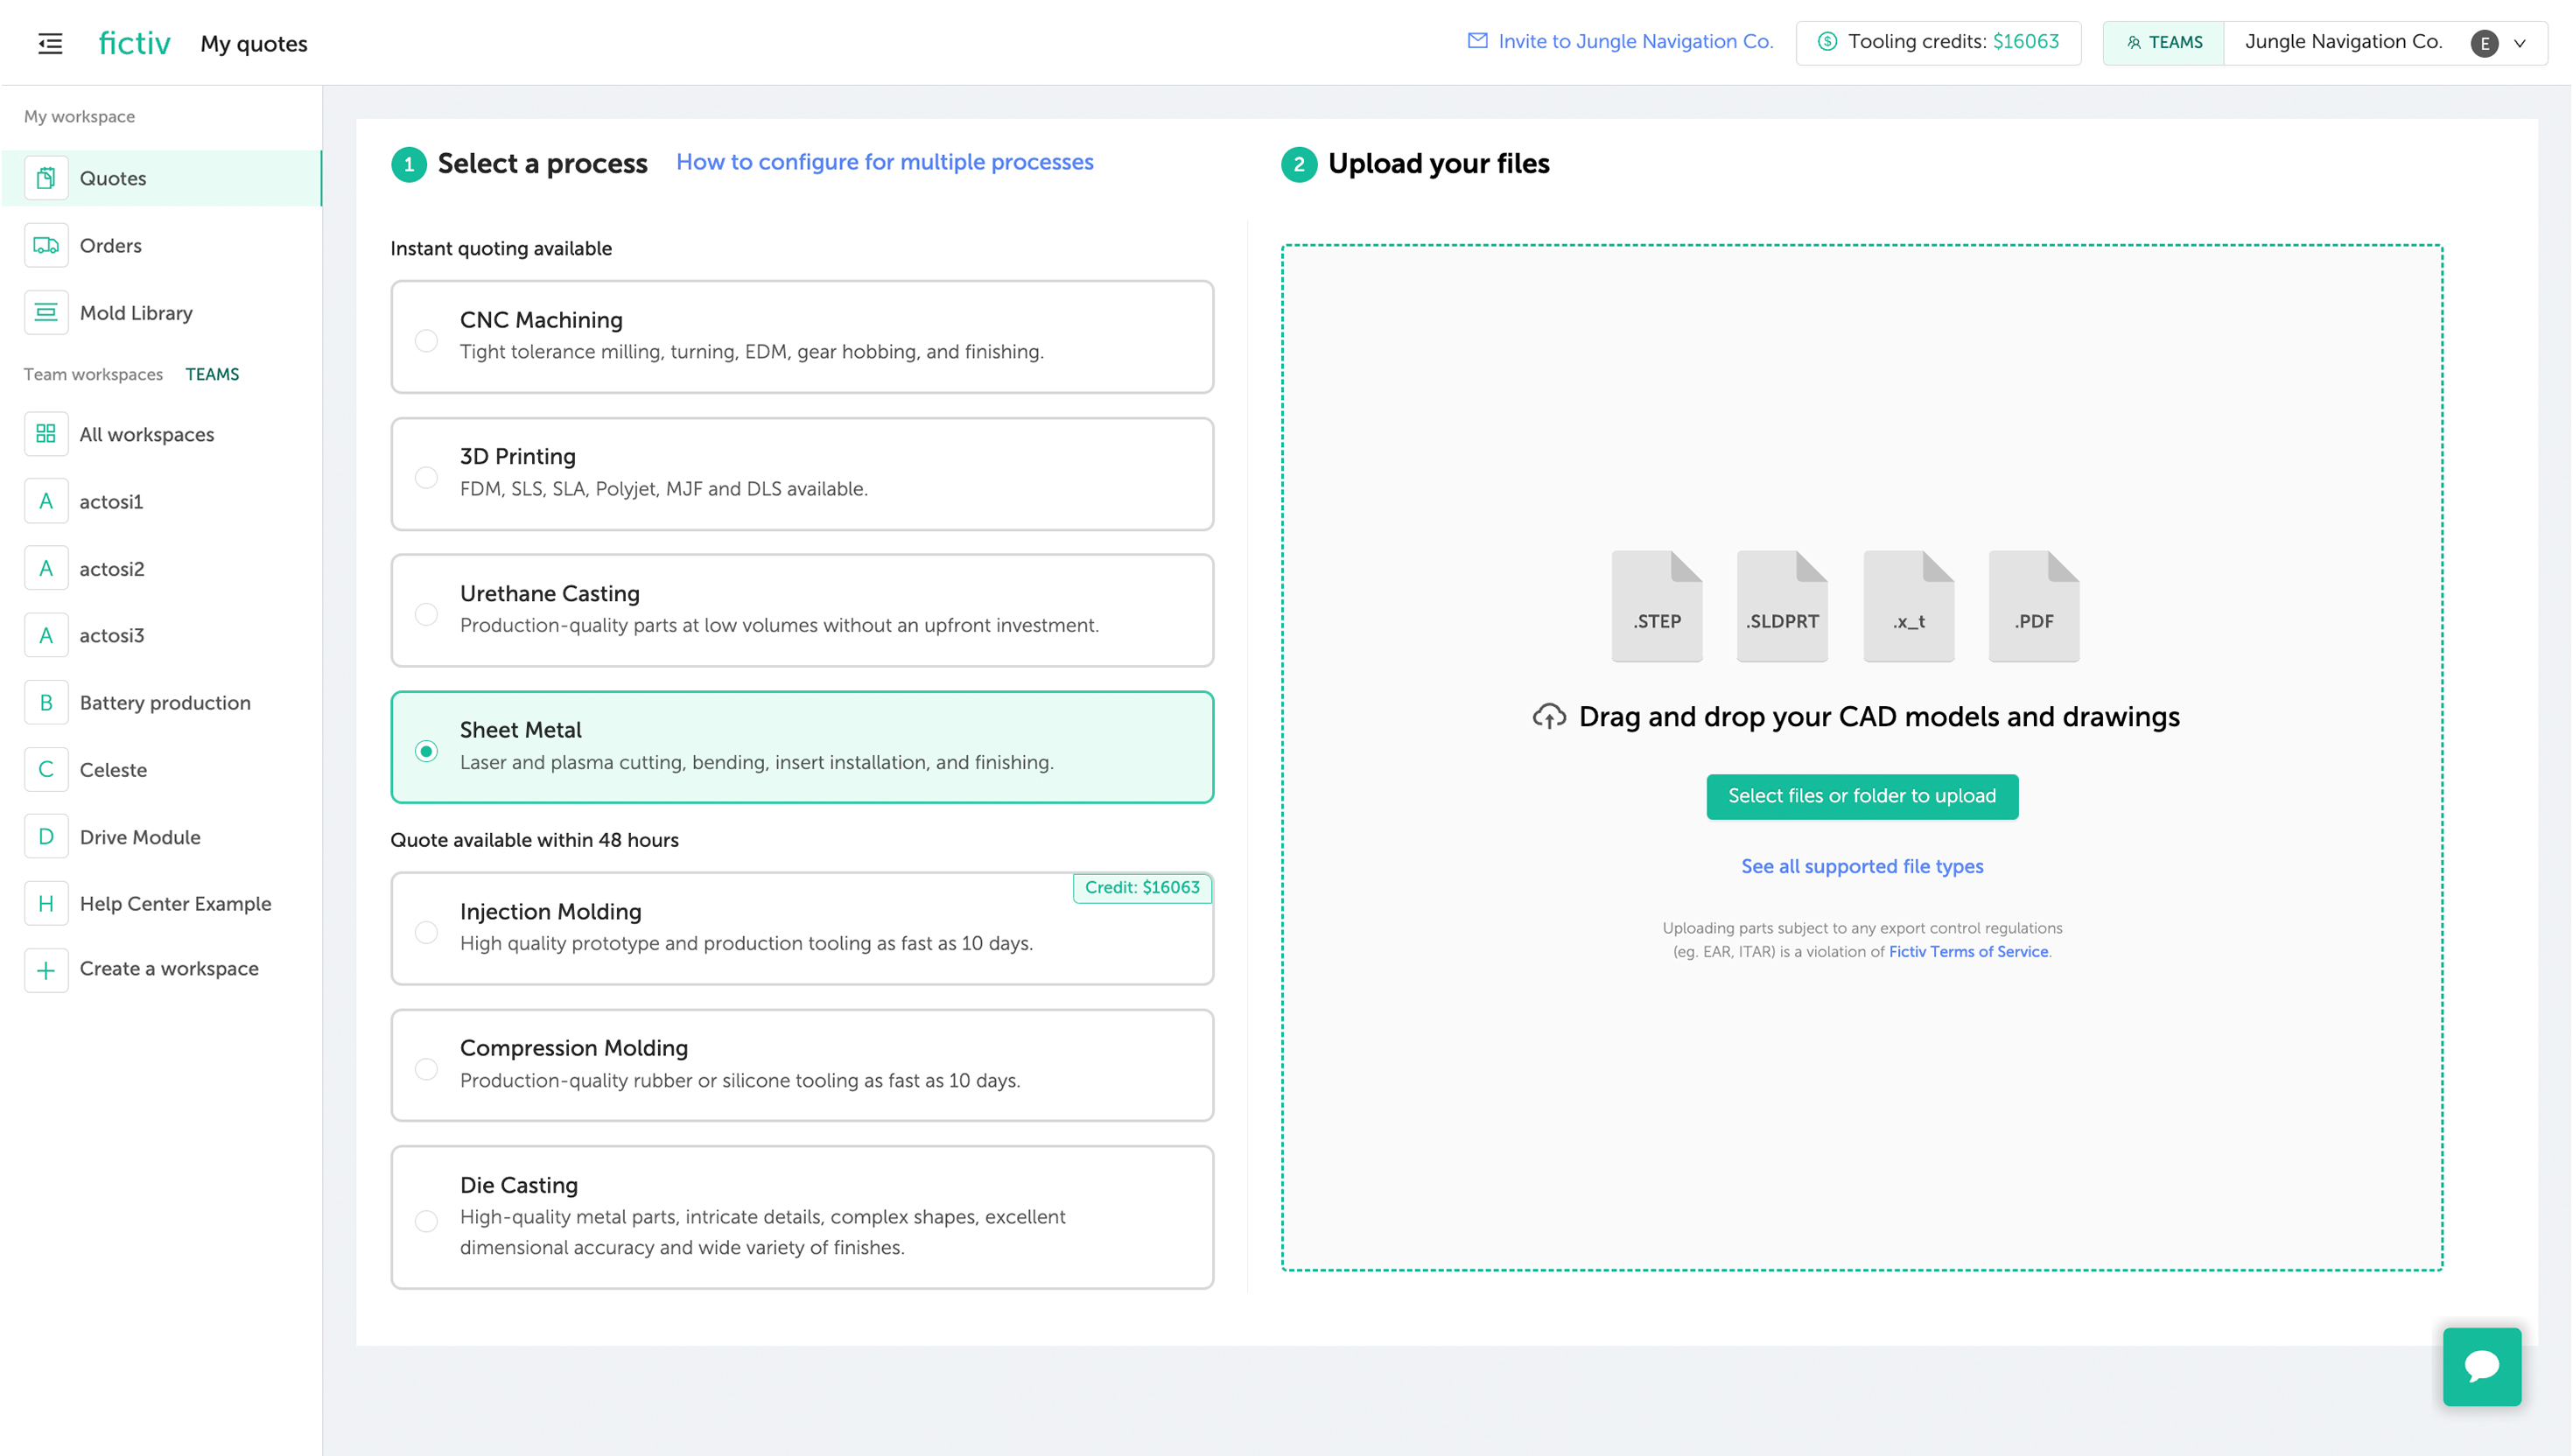2573x1456 pixels.
Task: Open Mold Library sidebar icon
Action: 46,312
